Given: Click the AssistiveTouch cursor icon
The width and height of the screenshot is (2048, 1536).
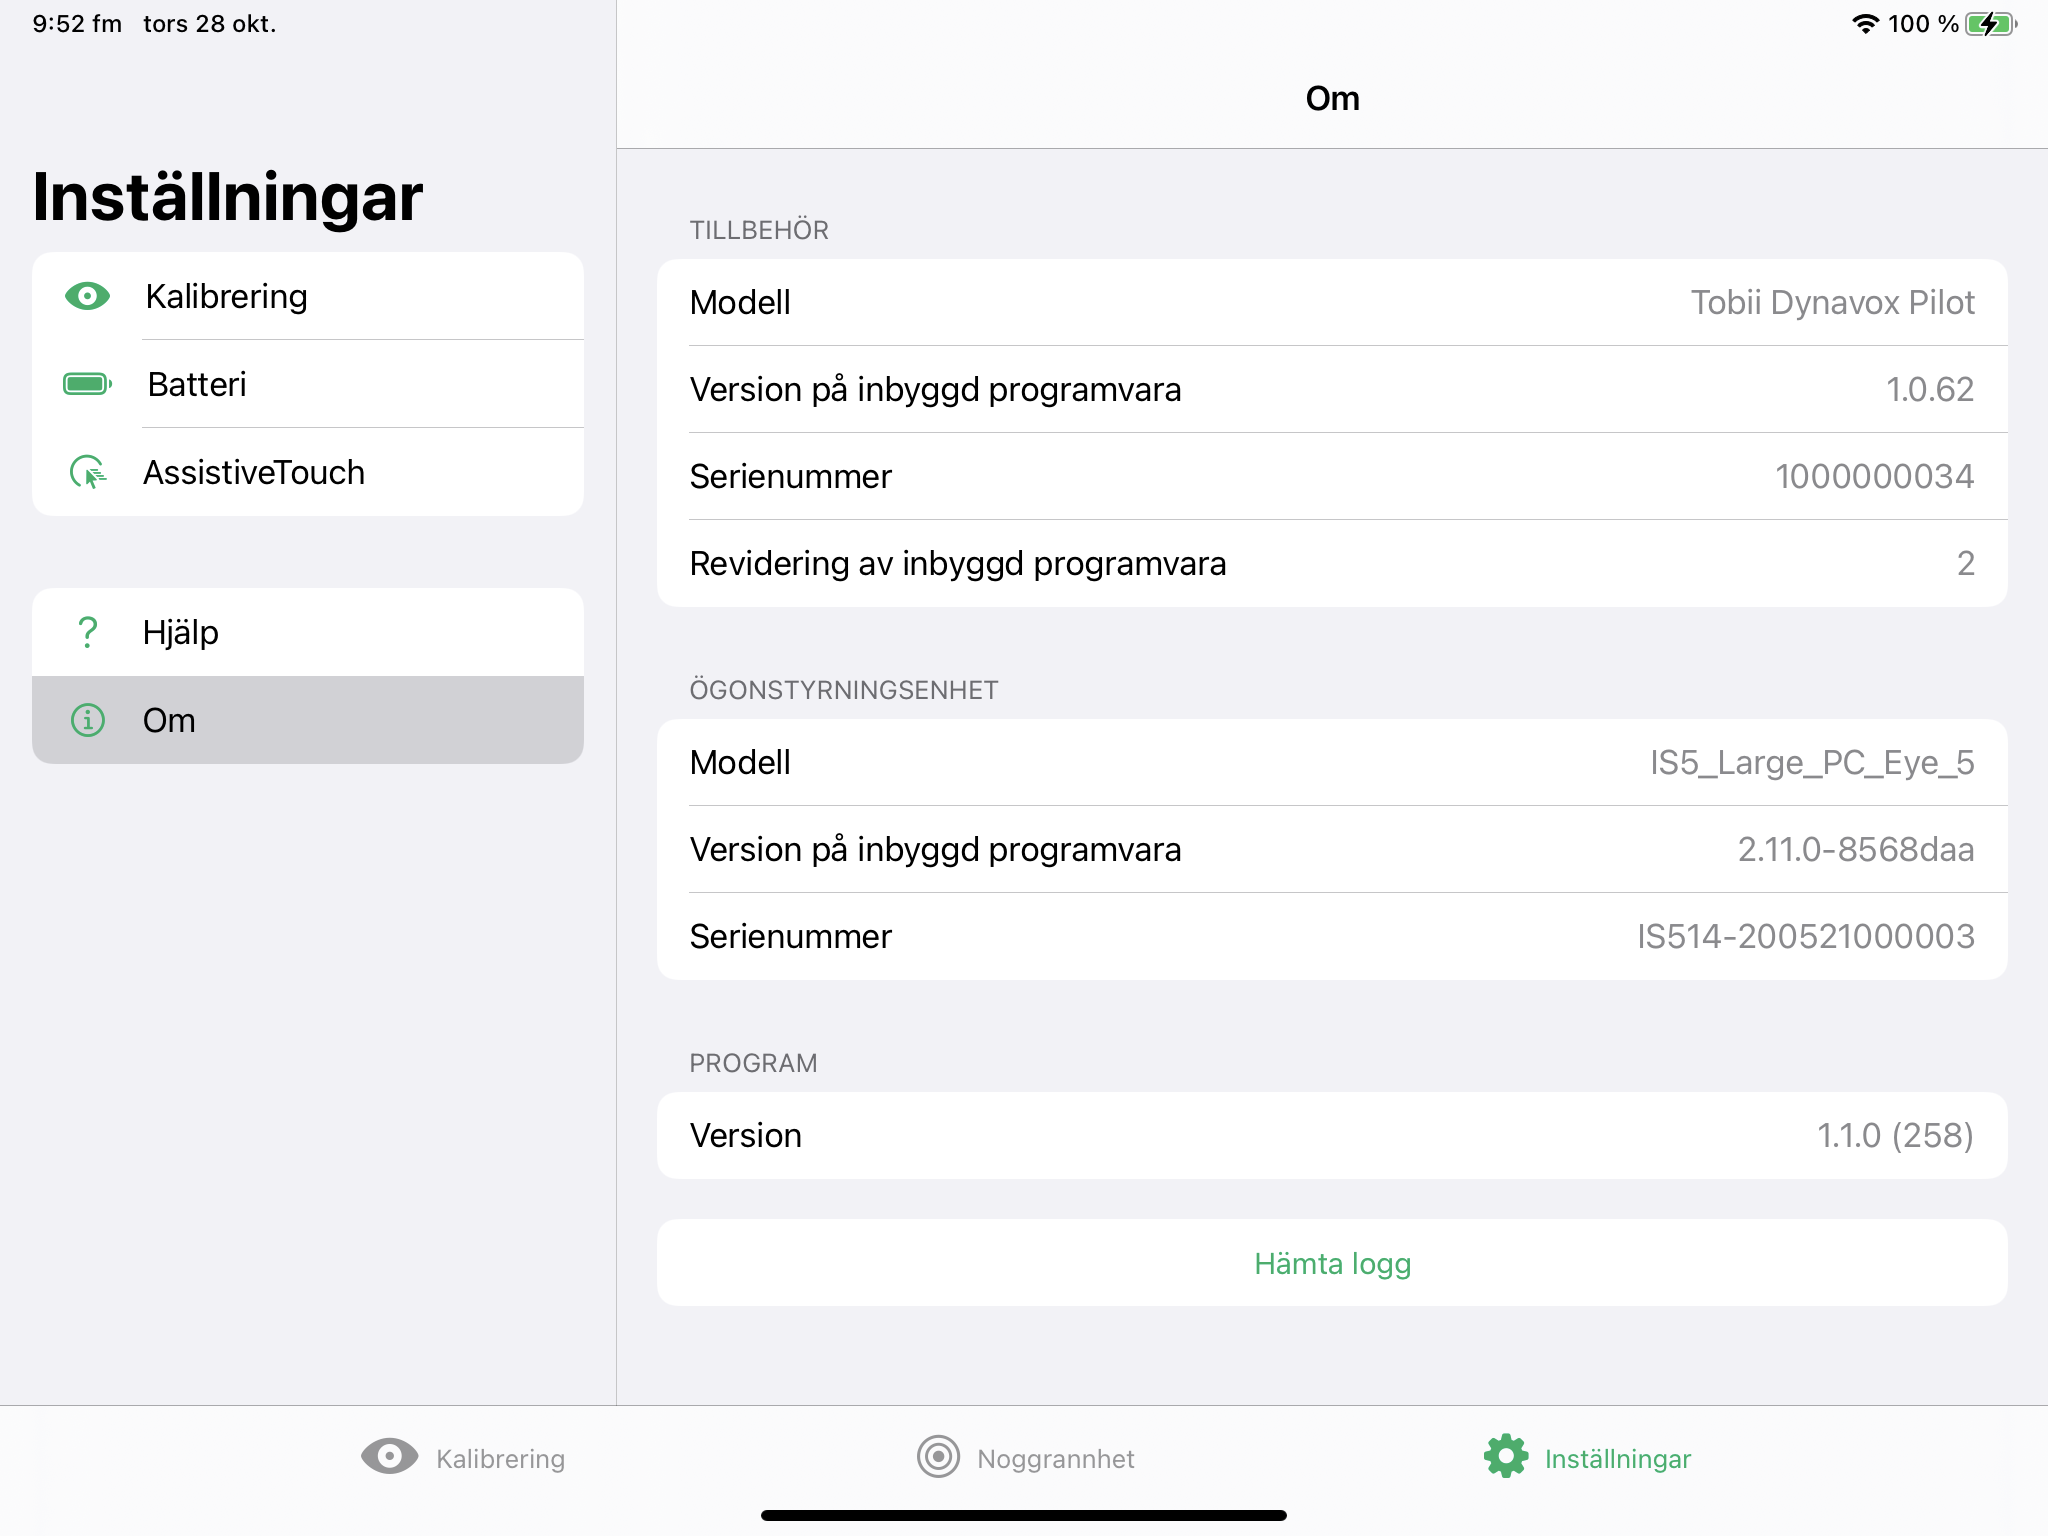Looking at the screenshot, I should click(88, 472).
